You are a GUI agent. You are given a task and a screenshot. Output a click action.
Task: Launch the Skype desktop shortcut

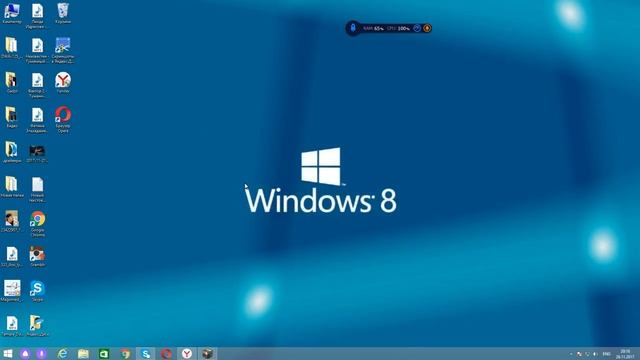37,291
